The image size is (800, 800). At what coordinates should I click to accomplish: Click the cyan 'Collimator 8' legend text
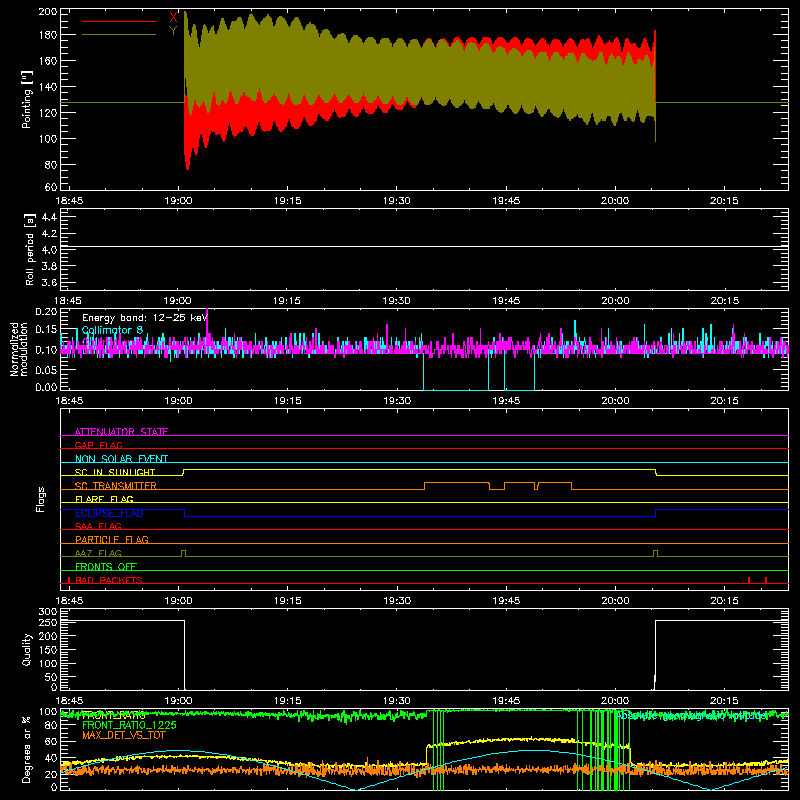pyautogui.click(x=112, y=330)
